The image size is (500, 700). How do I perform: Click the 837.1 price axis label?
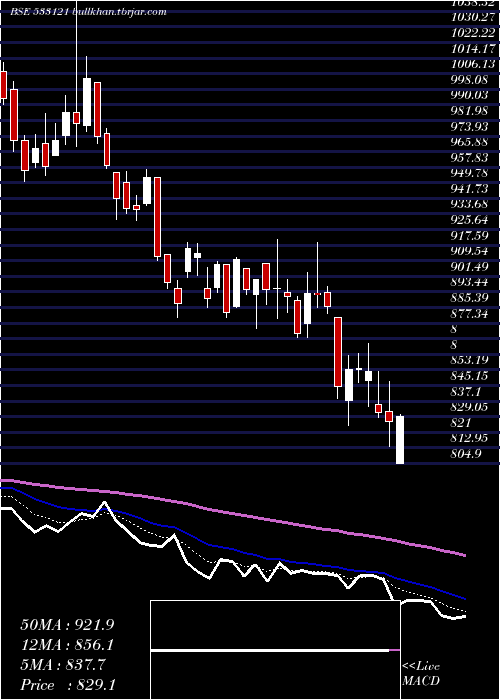467,392
